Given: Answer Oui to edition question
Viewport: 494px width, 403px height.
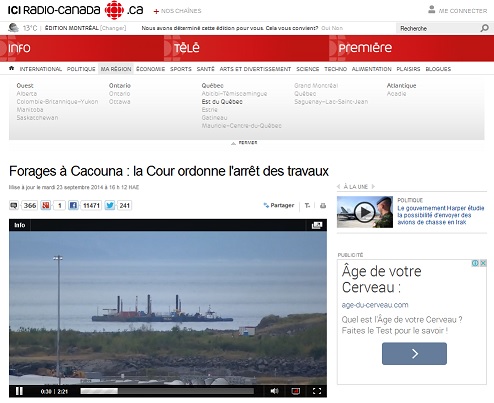Looking at the screenshot, I should 325,28.
